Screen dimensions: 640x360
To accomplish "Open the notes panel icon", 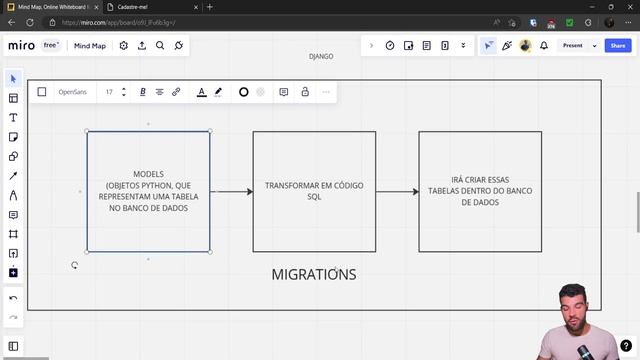I will click(427, 46).
